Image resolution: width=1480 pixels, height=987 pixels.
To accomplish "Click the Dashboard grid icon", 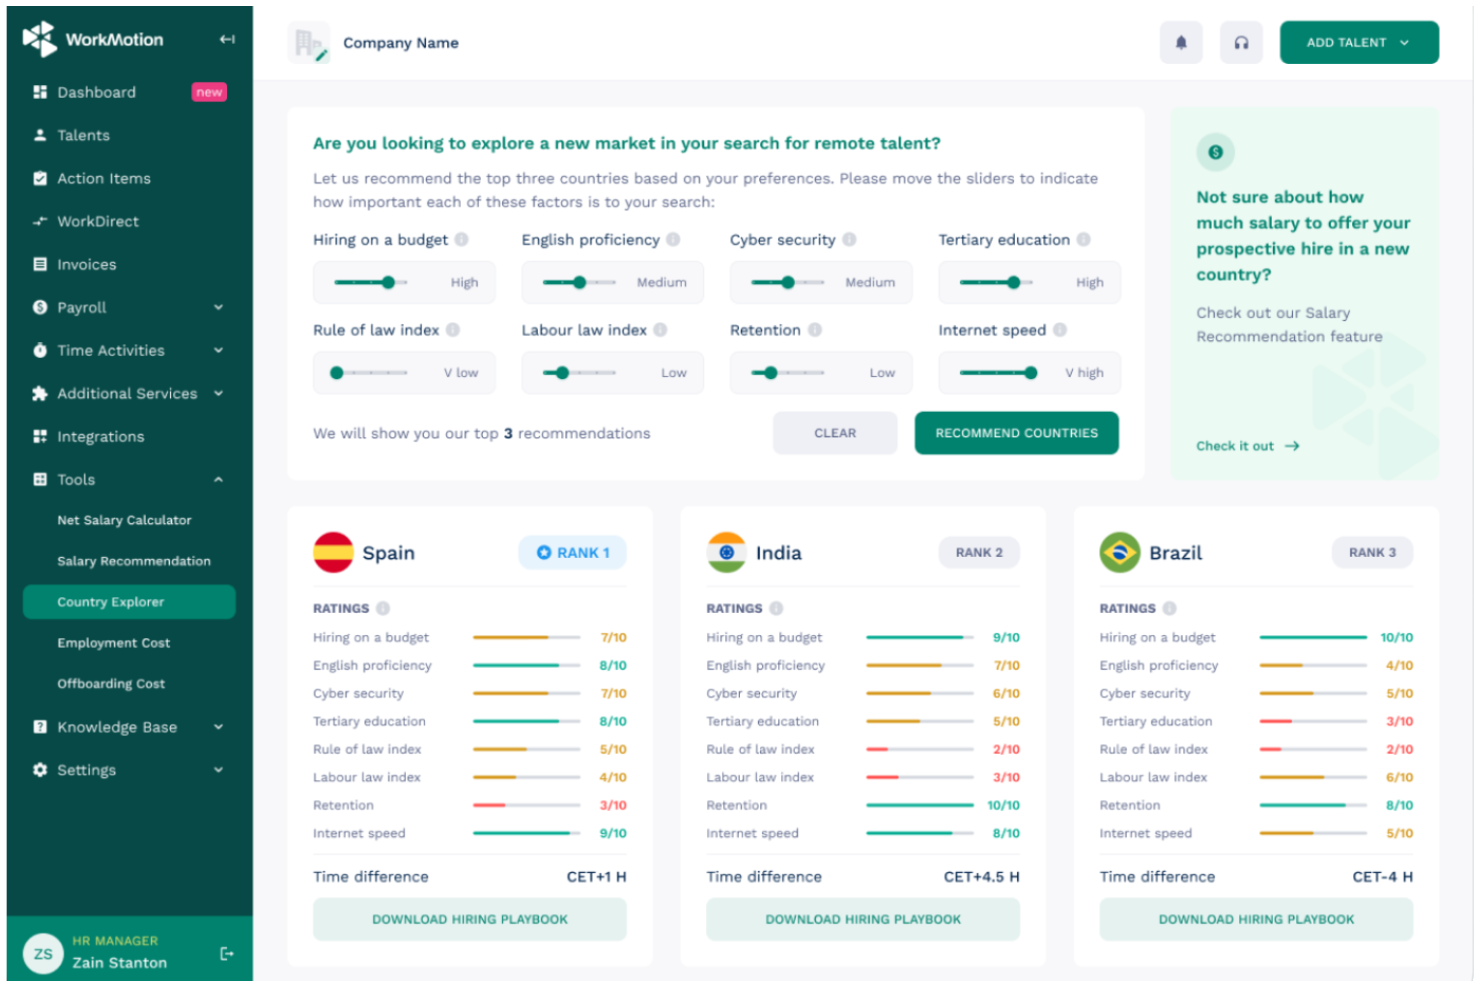I will (x=40, y=92).
